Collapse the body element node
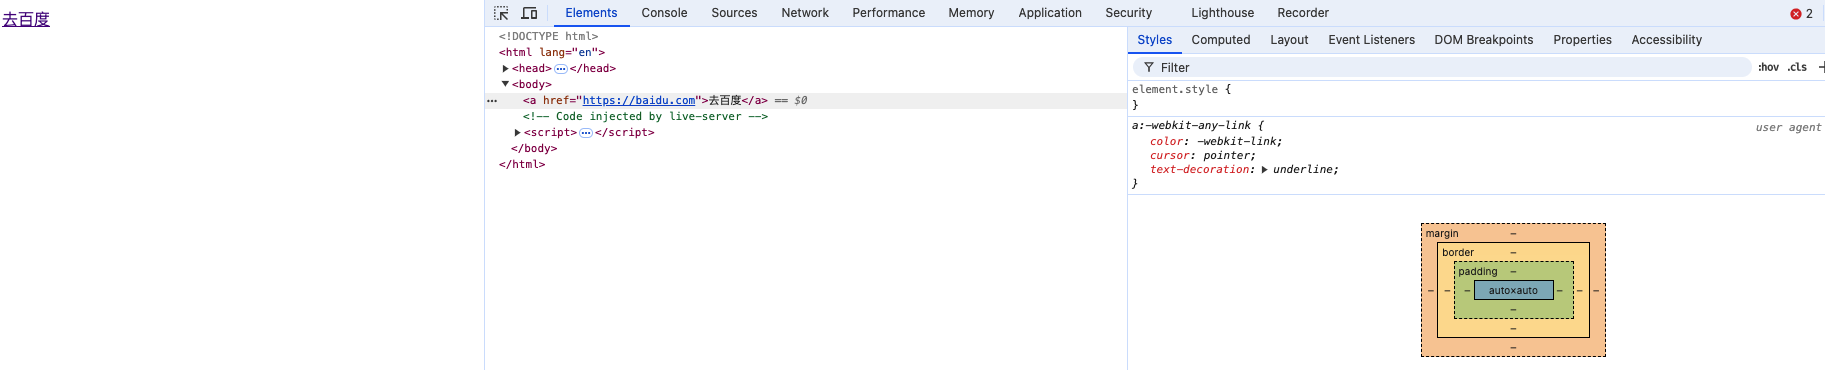1825x370 pixels. click(x=505, y=84)
